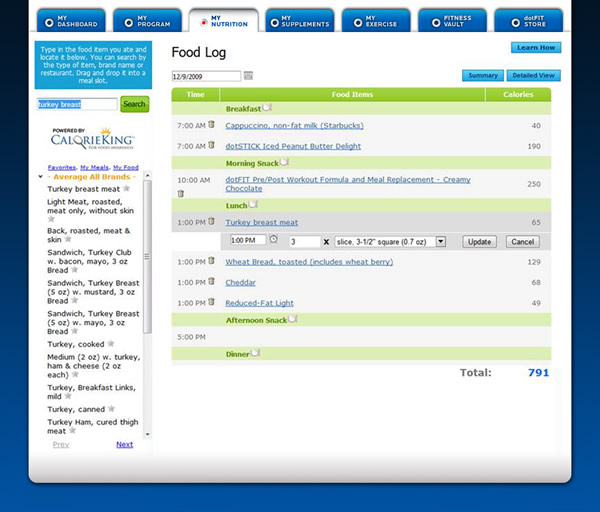The image size is (600, 512).
Task: Open the serving size dropdown showing slice
Action: click(390, 242)
